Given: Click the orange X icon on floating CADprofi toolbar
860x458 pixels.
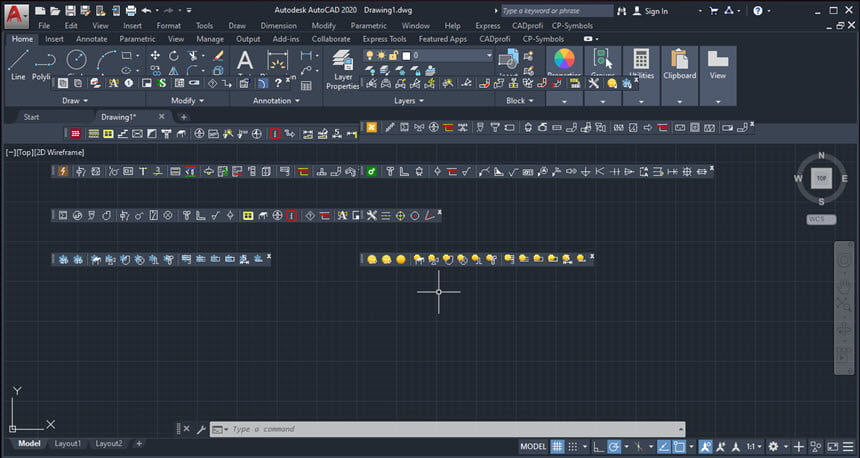Looking at the screenshot, I should pyautogui.click(x=372, y=127).
